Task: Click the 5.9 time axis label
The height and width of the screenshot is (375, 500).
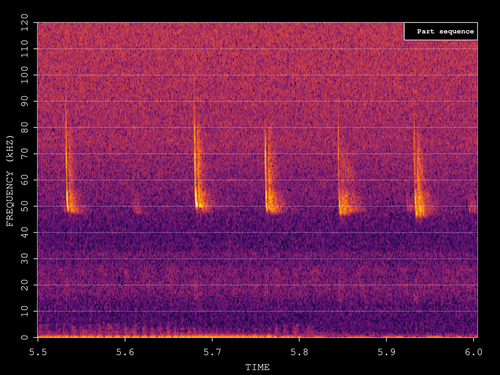Action: click(386, 352)
